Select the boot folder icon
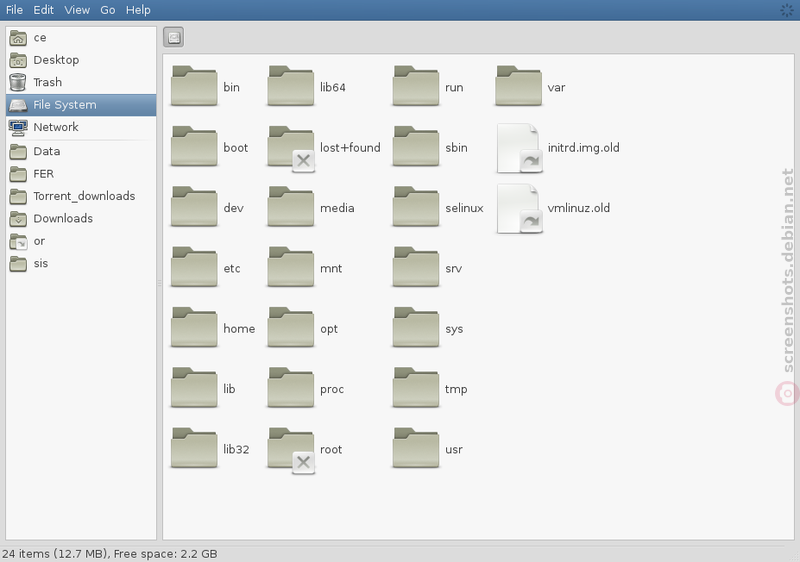The height and width of the screenshot is (562, 800). click(x=194, y=146)
